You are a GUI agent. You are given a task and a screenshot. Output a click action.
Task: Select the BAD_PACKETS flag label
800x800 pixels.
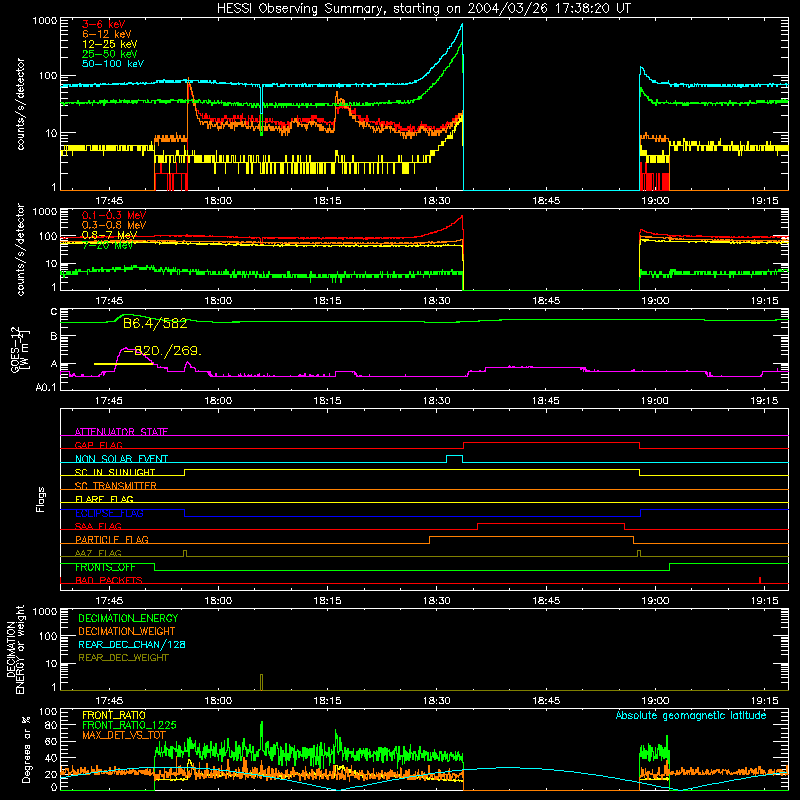point(109,580)
